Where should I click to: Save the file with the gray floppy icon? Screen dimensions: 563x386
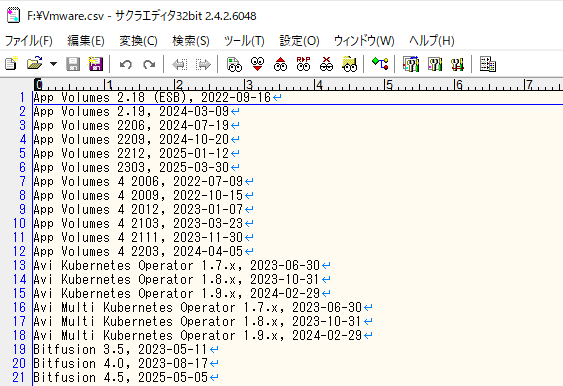tap(73, 64)
